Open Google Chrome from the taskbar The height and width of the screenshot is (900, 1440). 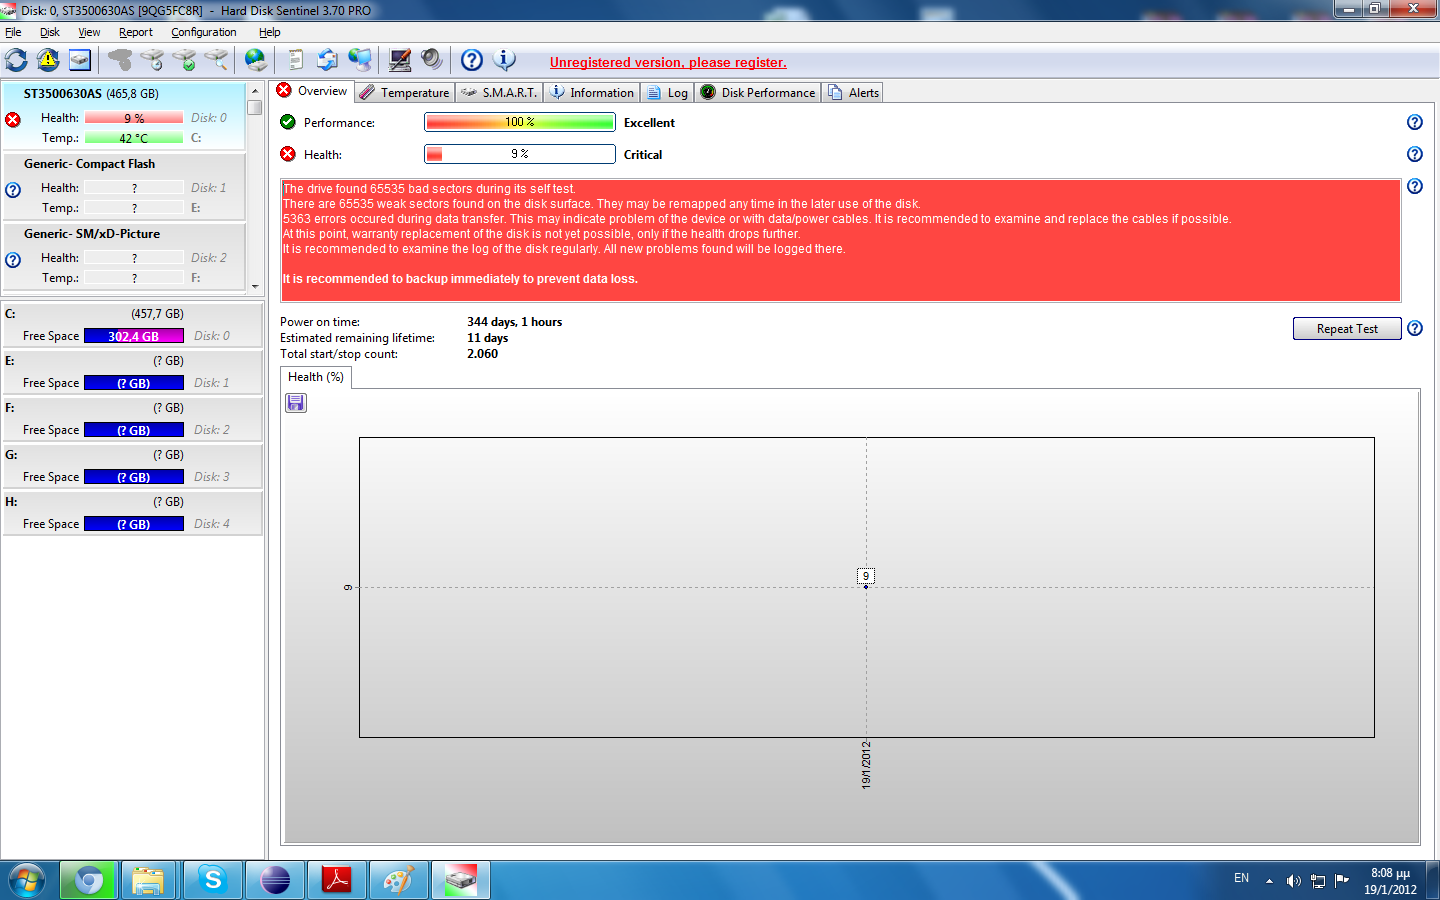click(x=89, y=880)
